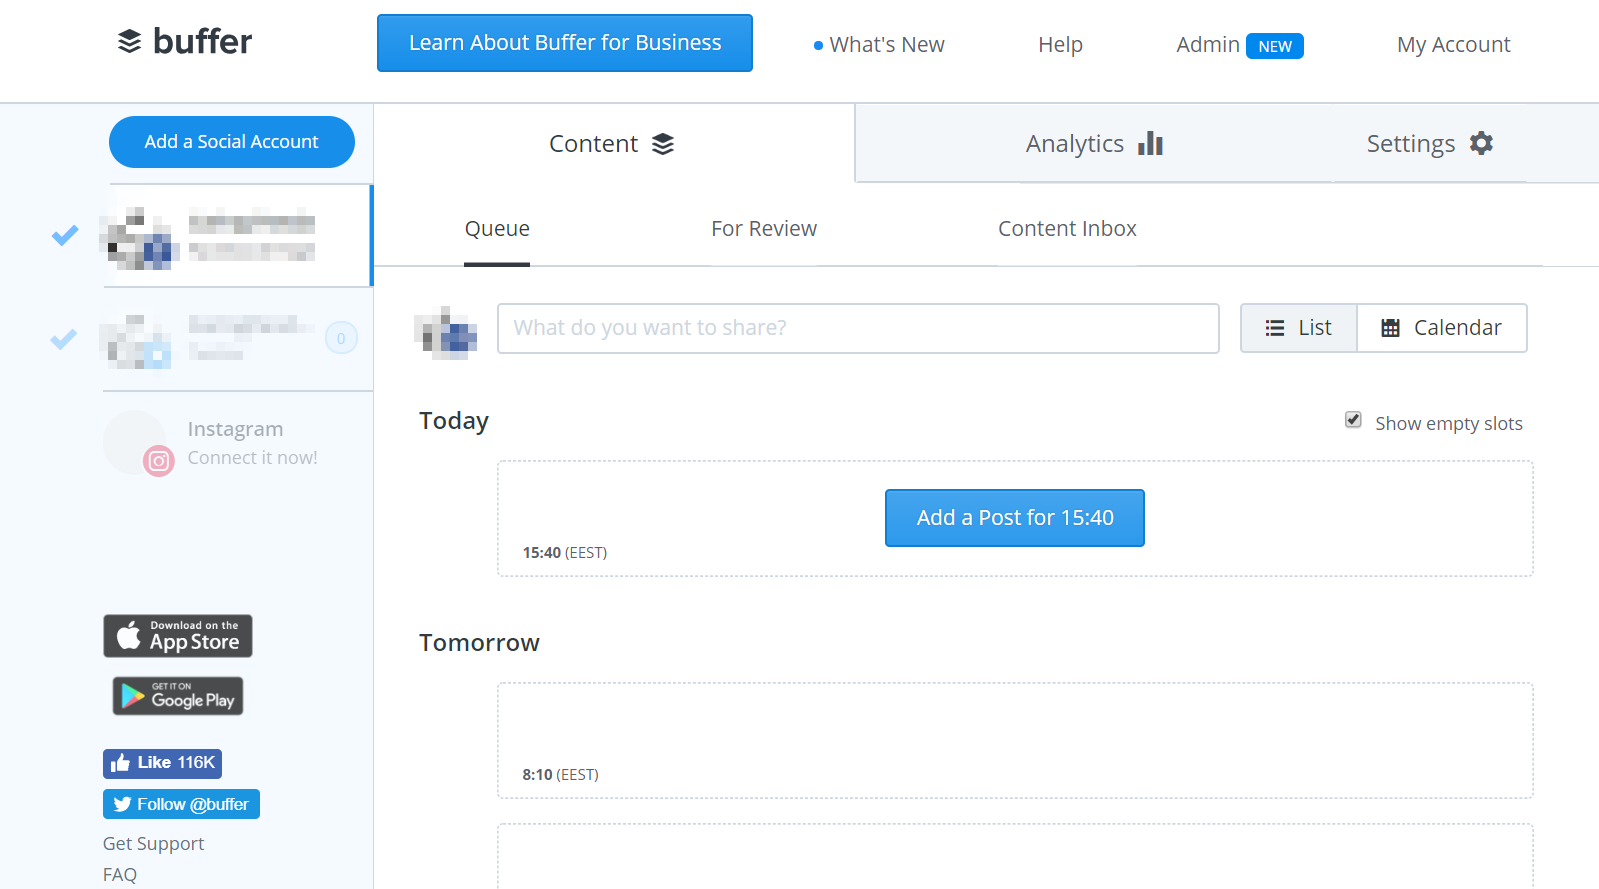This screenshot has width=1599, height=889.
Task: Toggle checkmark on first social account
Action: point(65,236)
